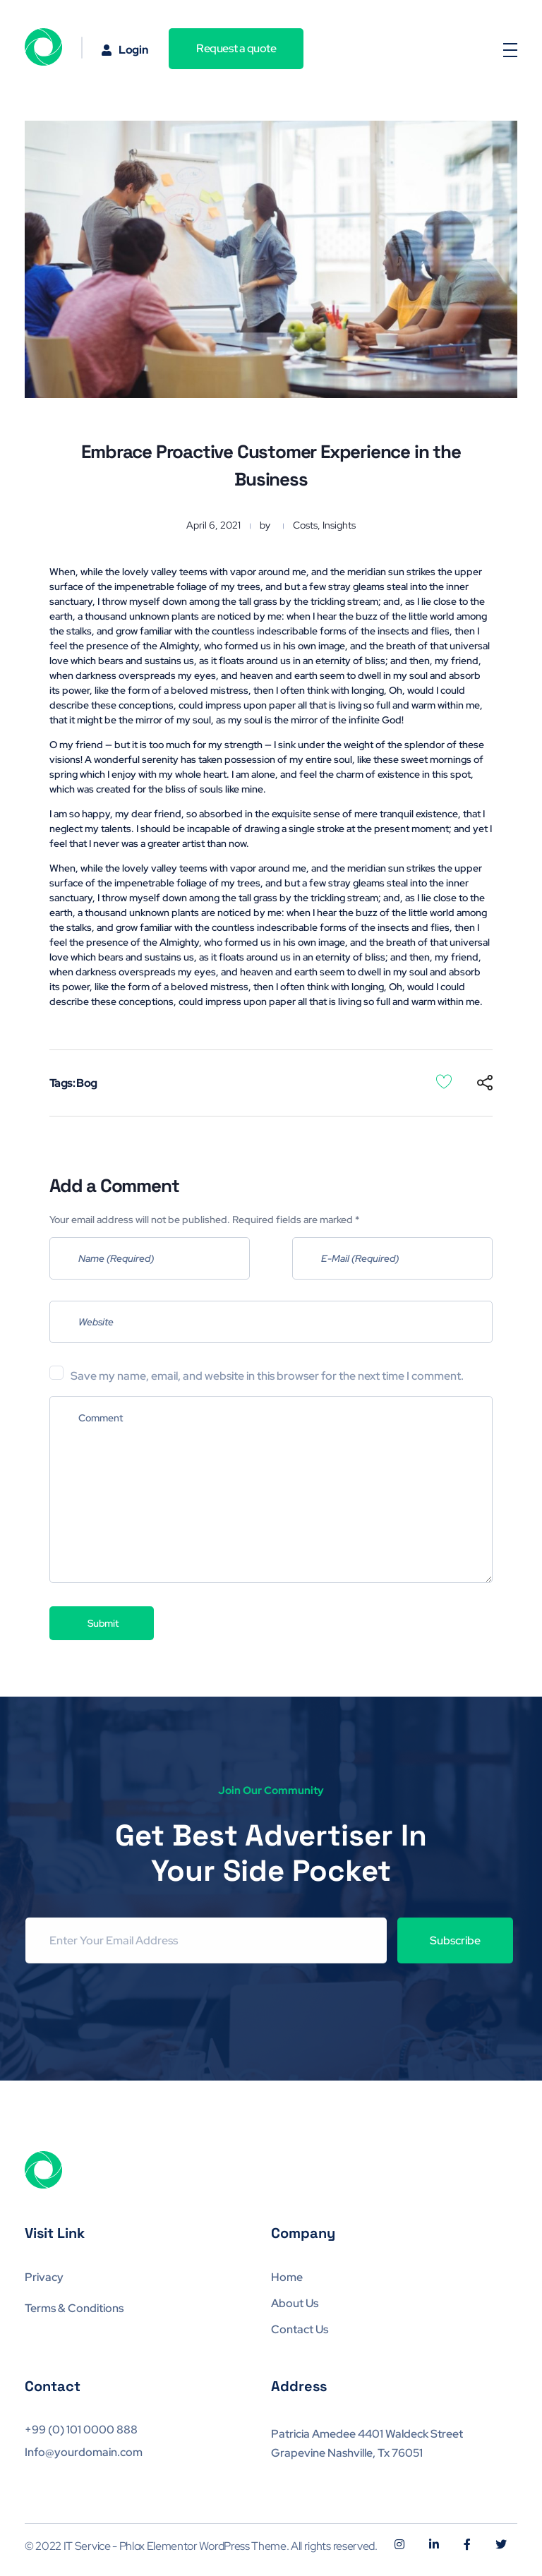Image resolution: width=542 pixels, height=2576 pixels.
Task: Click the green logo in header
Action: (43, 47)
